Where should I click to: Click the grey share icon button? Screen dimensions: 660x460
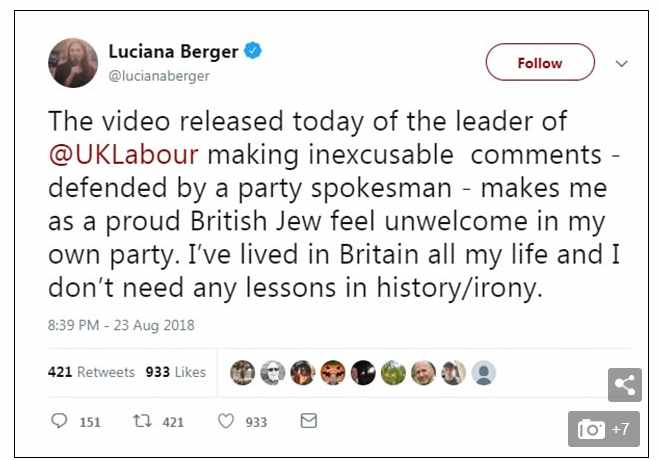coord(625,385)
